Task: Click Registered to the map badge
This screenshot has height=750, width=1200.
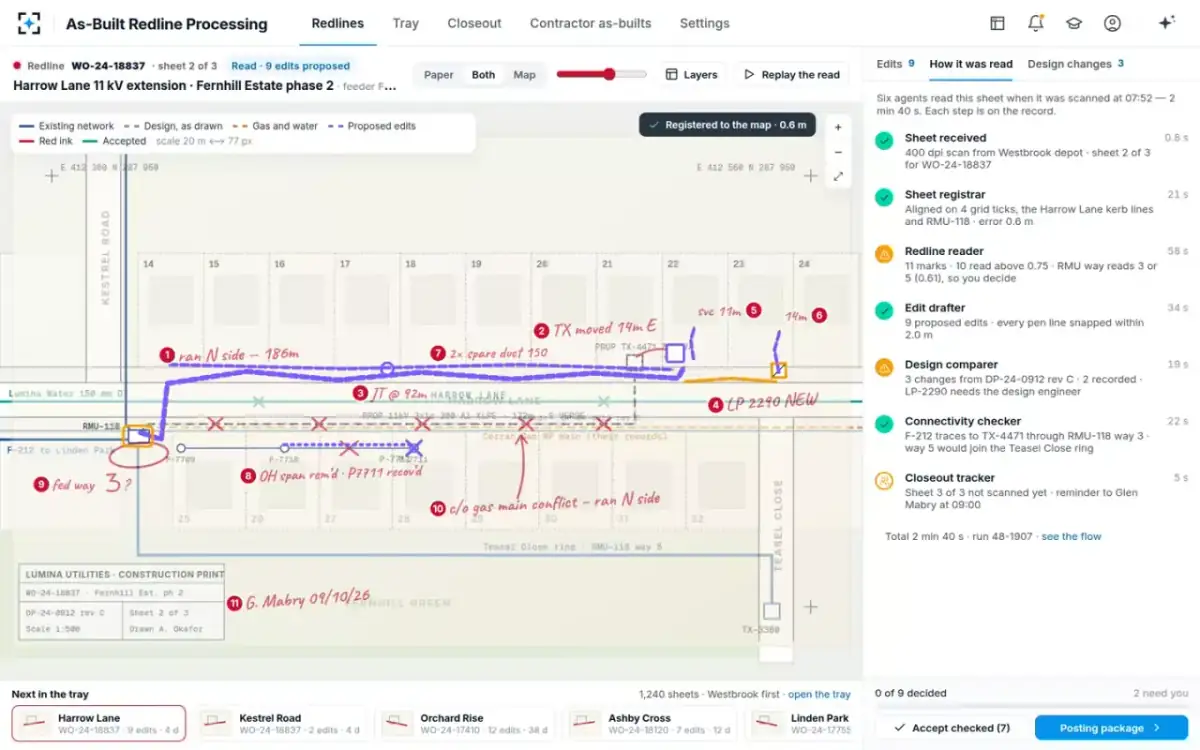Action: [x=728, y=125]
